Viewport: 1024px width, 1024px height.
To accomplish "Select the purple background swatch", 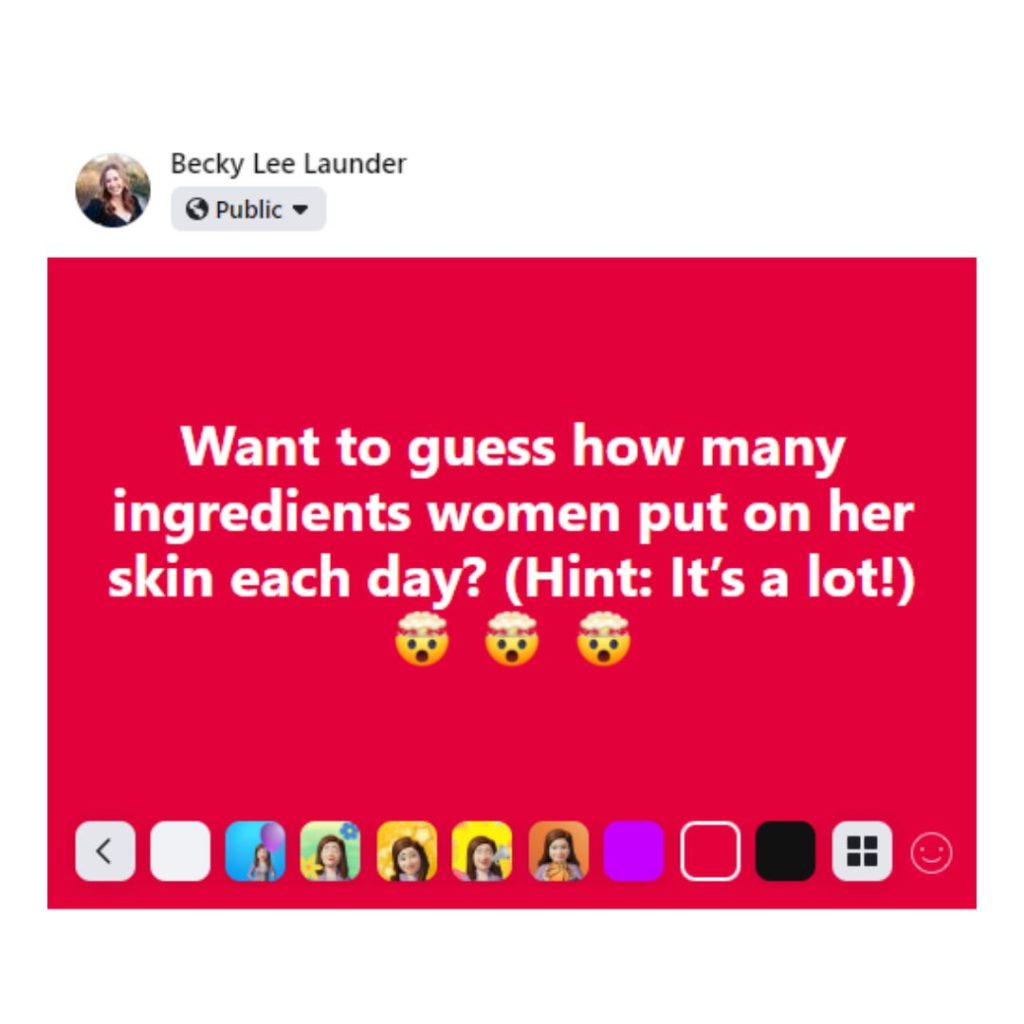I will pos(633,851).
